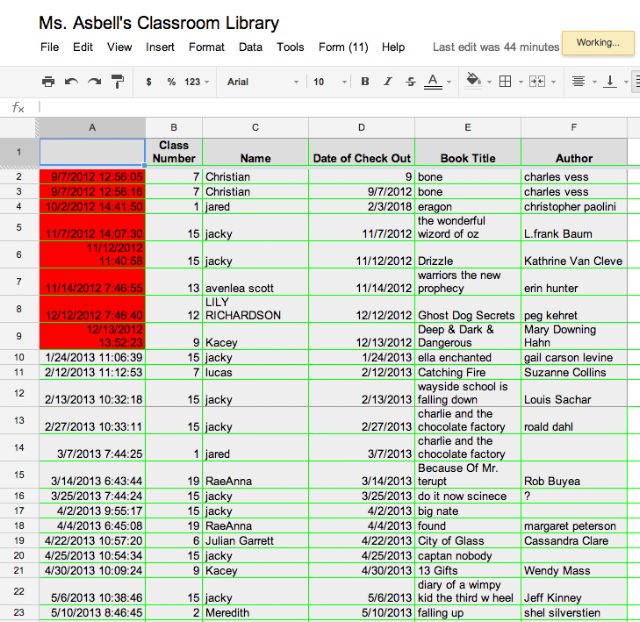Toggle Bold formatting

point(365,82)
